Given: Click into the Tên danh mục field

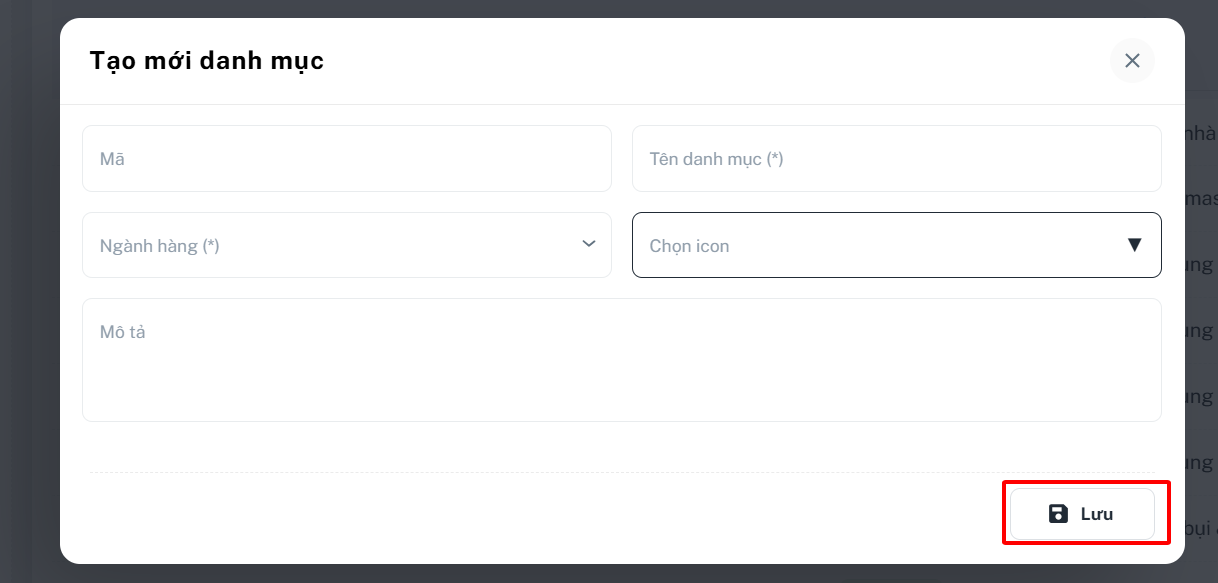Looking at the screenshot, I should (897, 158).
